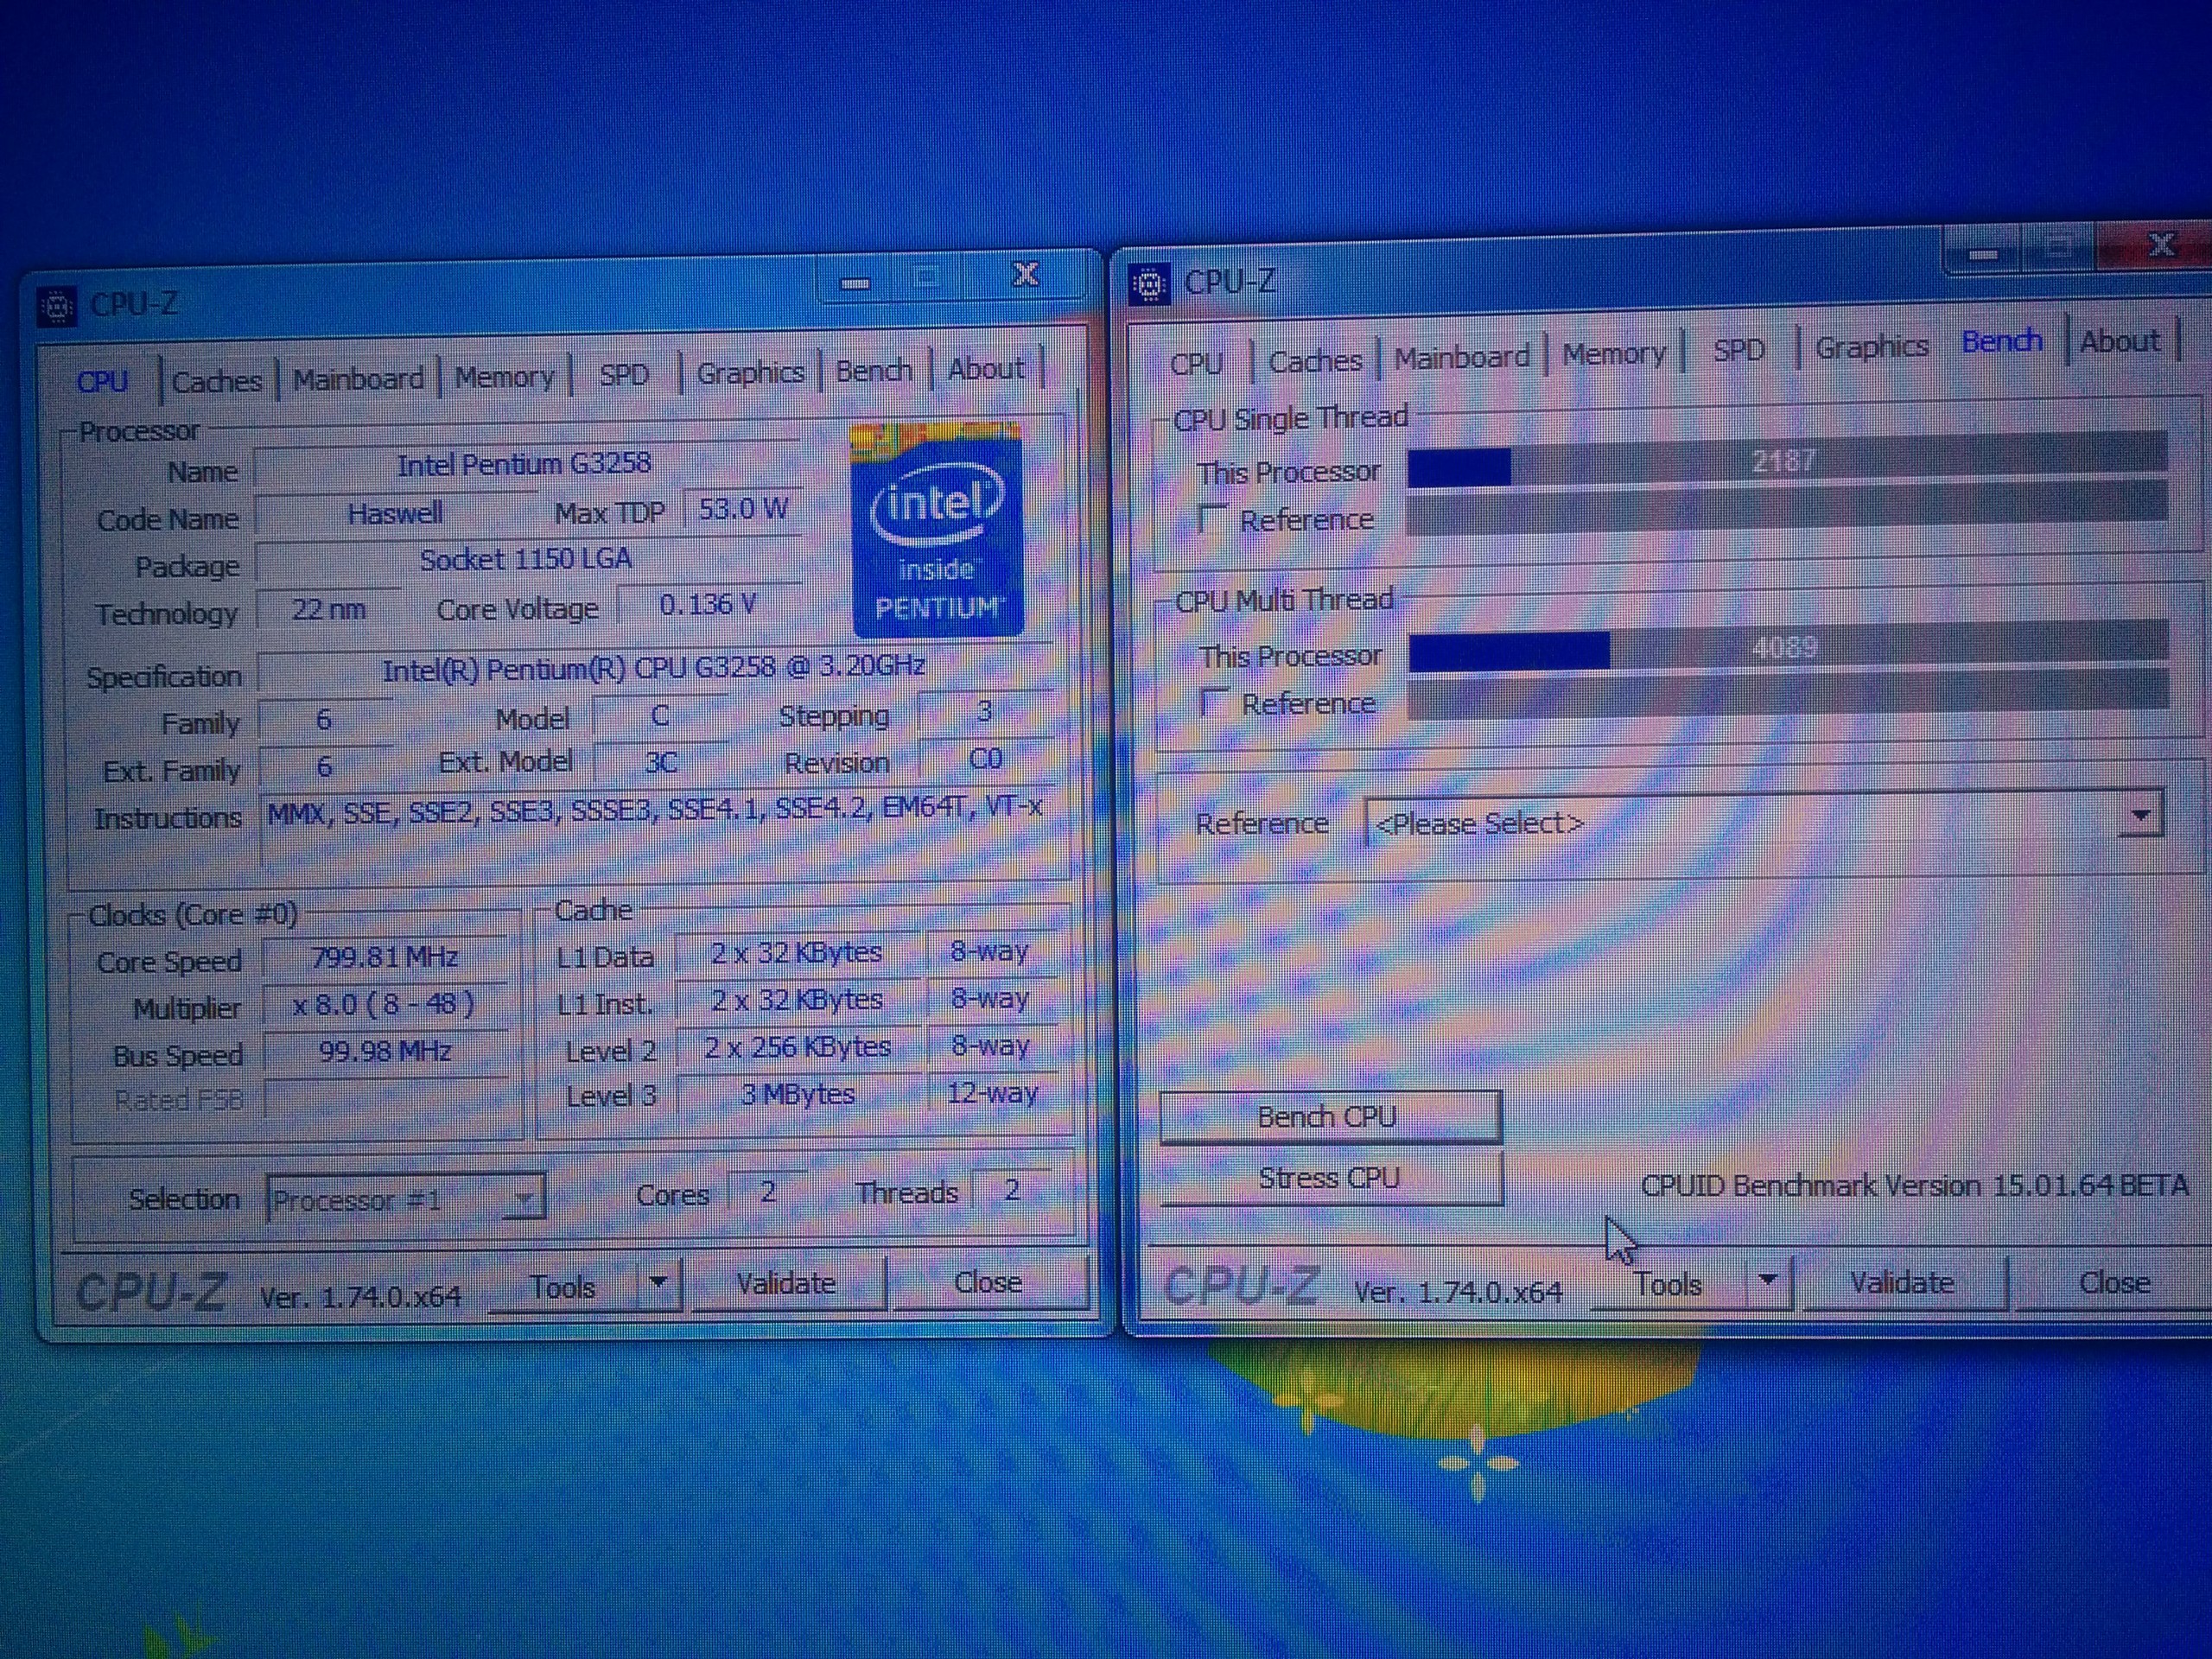Open SPD tab in left window
Screen dimensions: 2212x1659
(624, 375)
